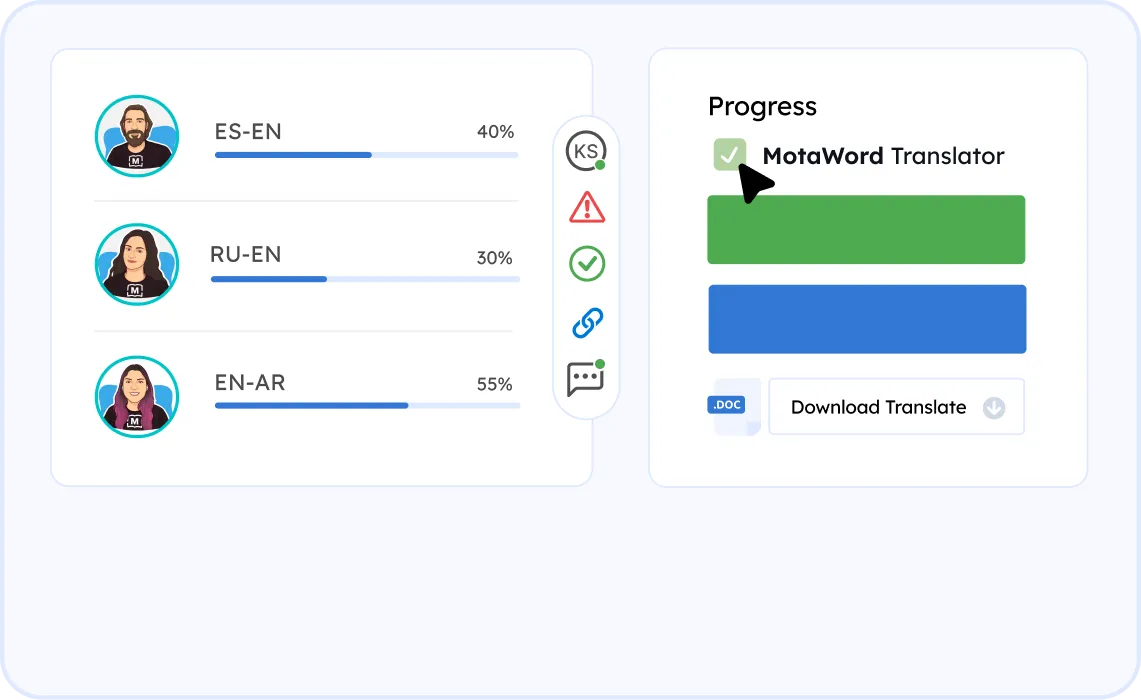
Task: Click the blue progress block
Action: pyautogui.click(x=867, y=319)
